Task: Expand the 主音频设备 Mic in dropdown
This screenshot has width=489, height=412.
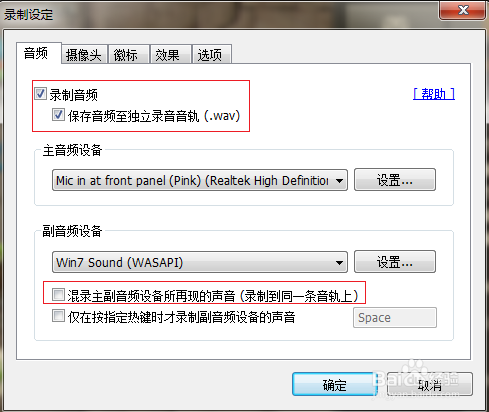Action: 200,180
